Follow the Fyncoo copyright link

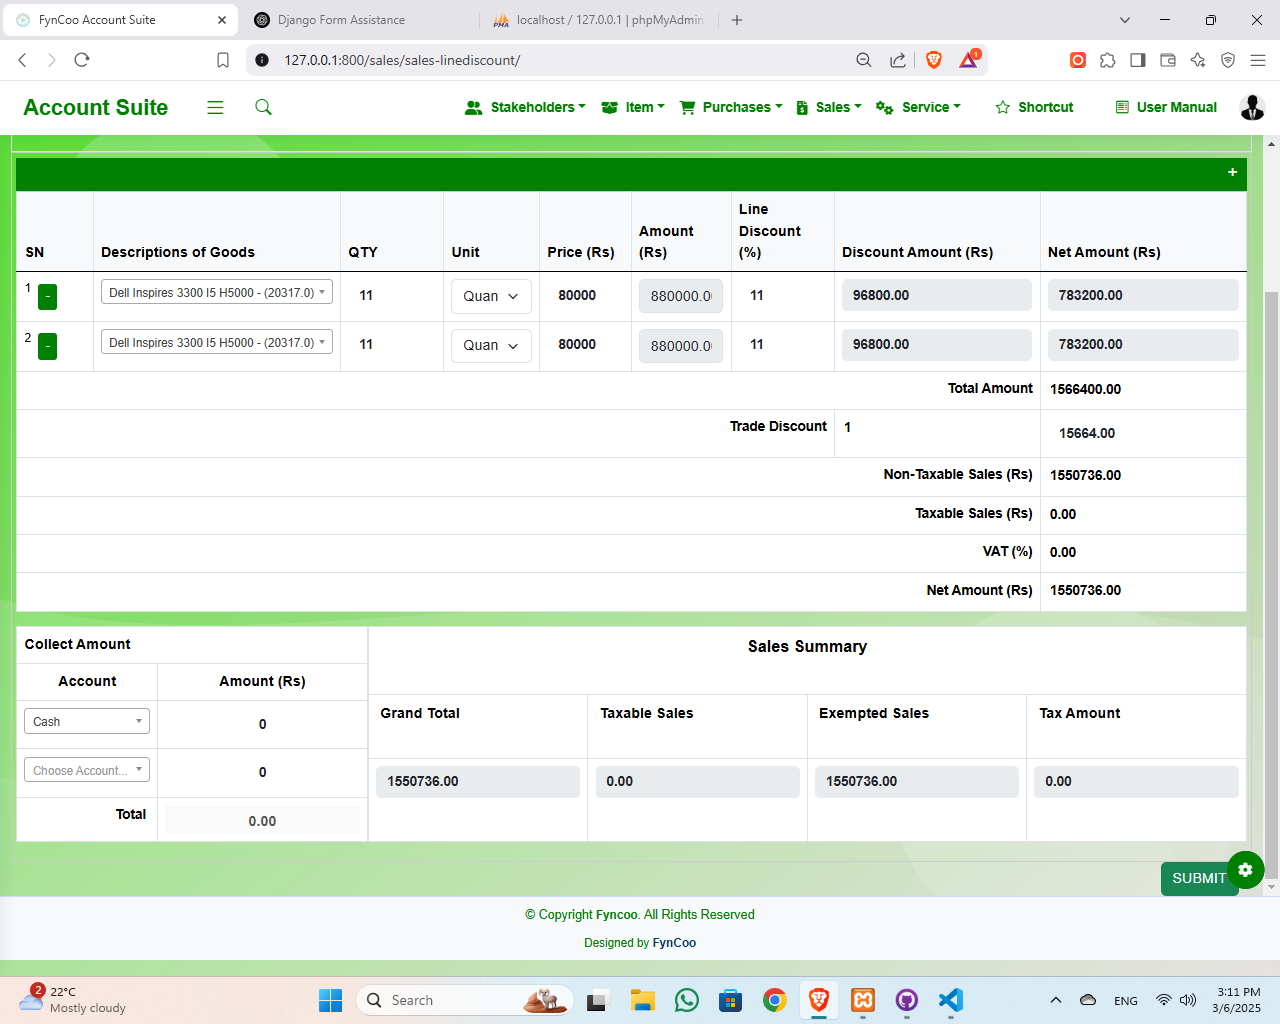(x=617, y=914)
